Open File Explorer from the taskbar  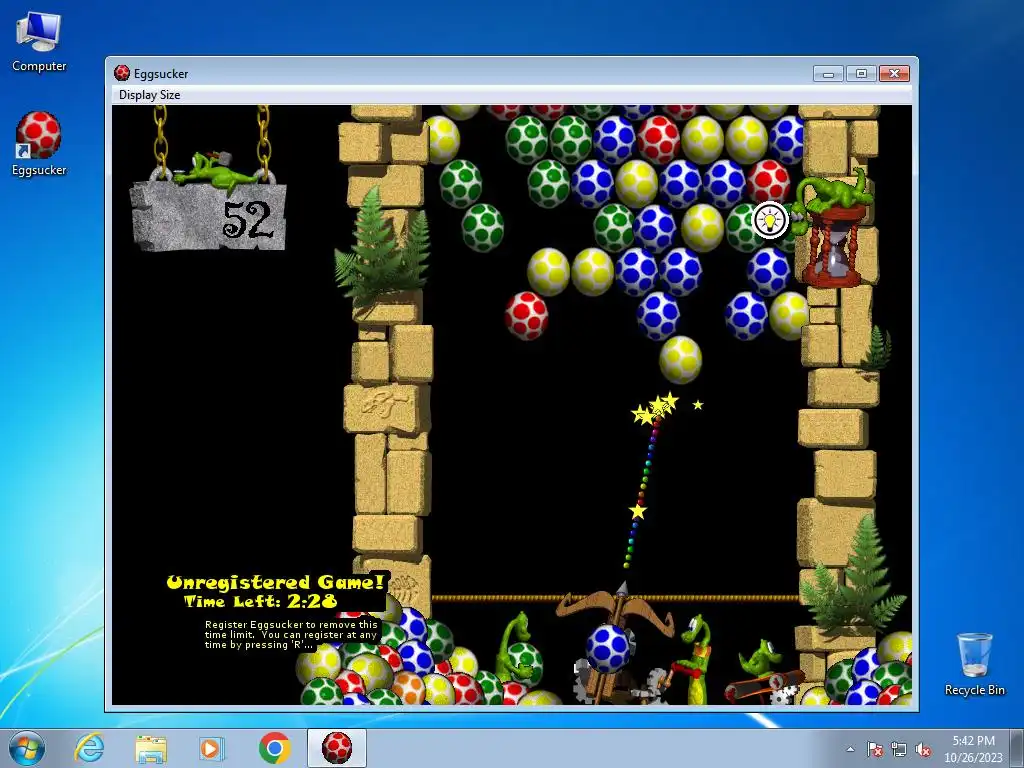click(151, 748)
